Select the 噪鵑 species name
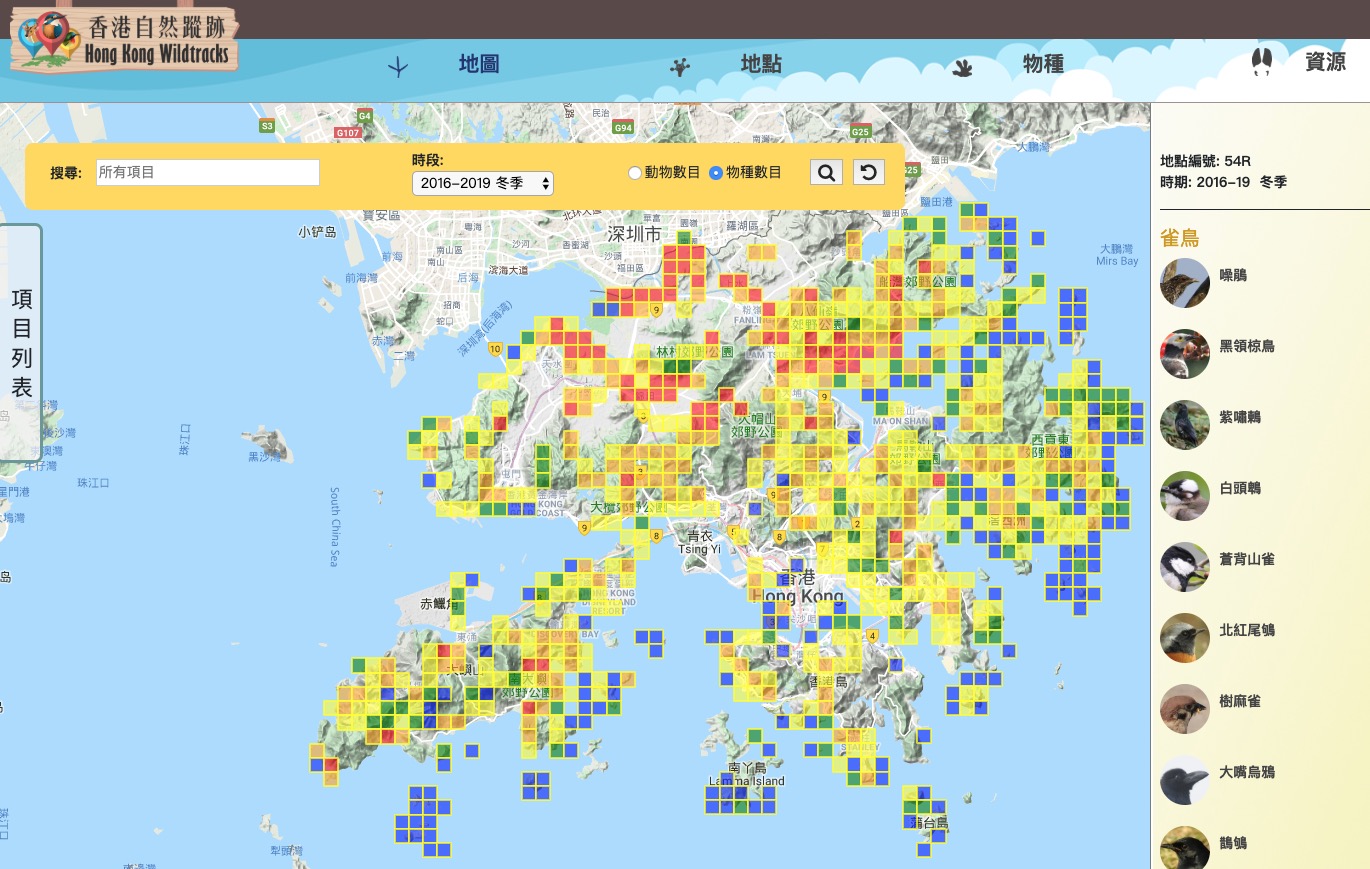Screen dimensions: 1370x869 click(1233, 275)
